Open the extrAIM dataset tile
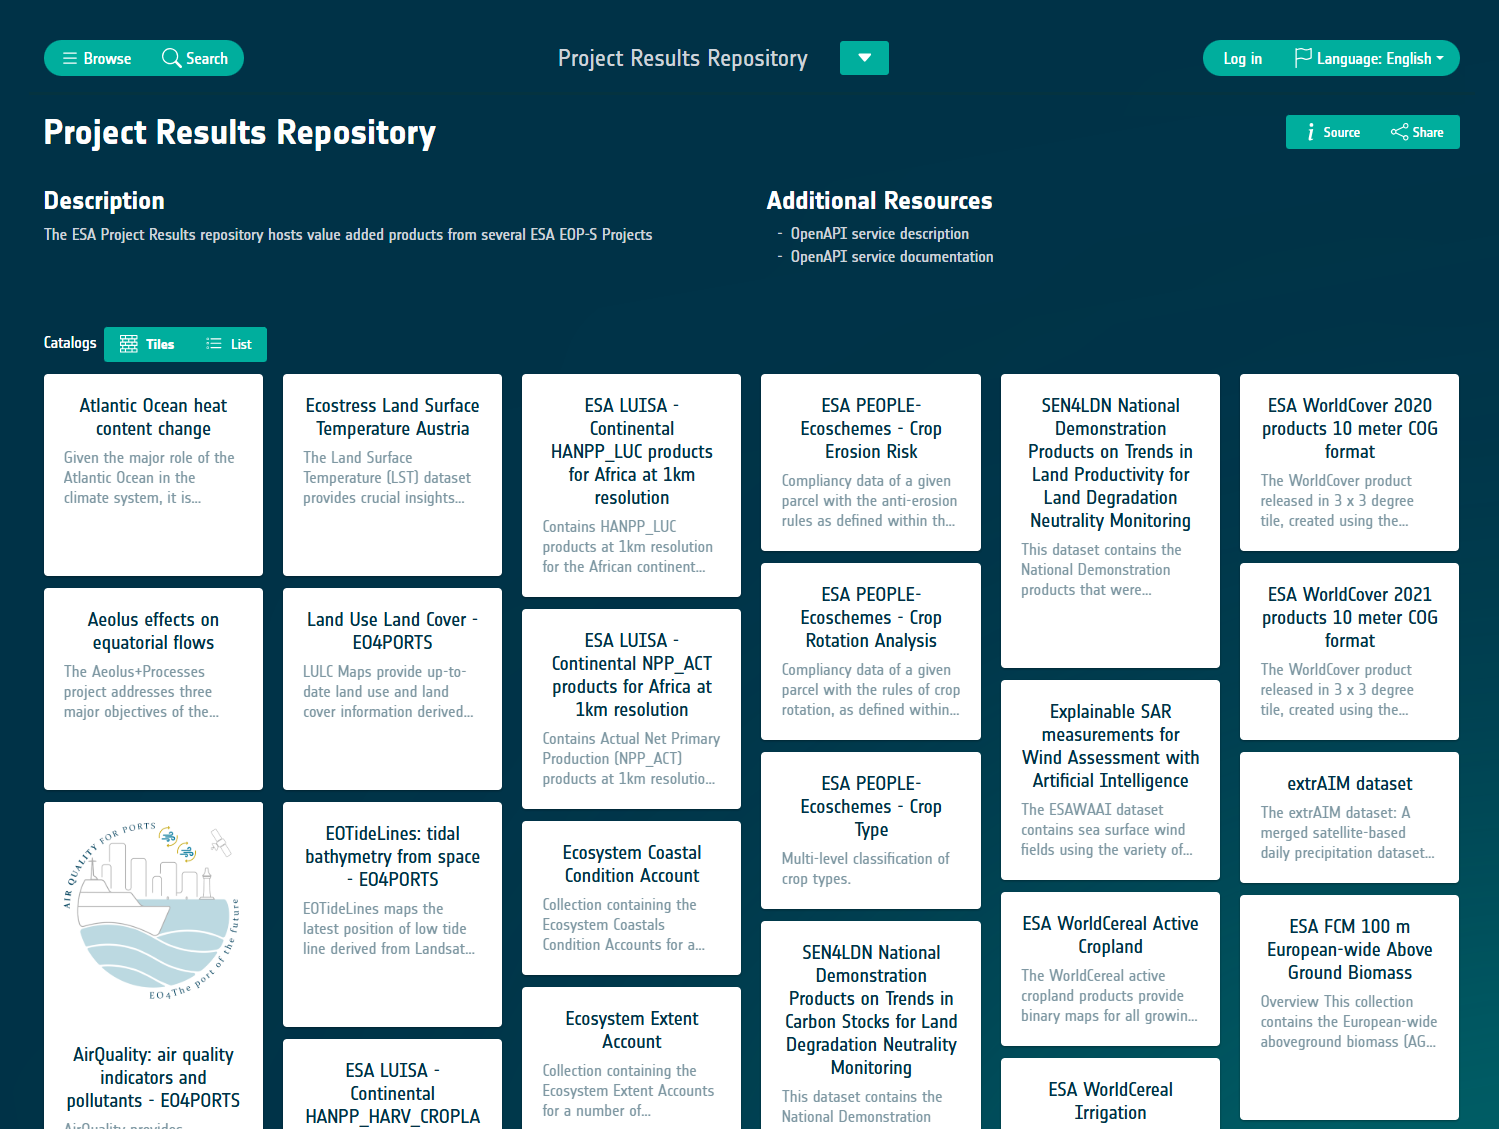 pyautogui.click(x=1349, y=784)
